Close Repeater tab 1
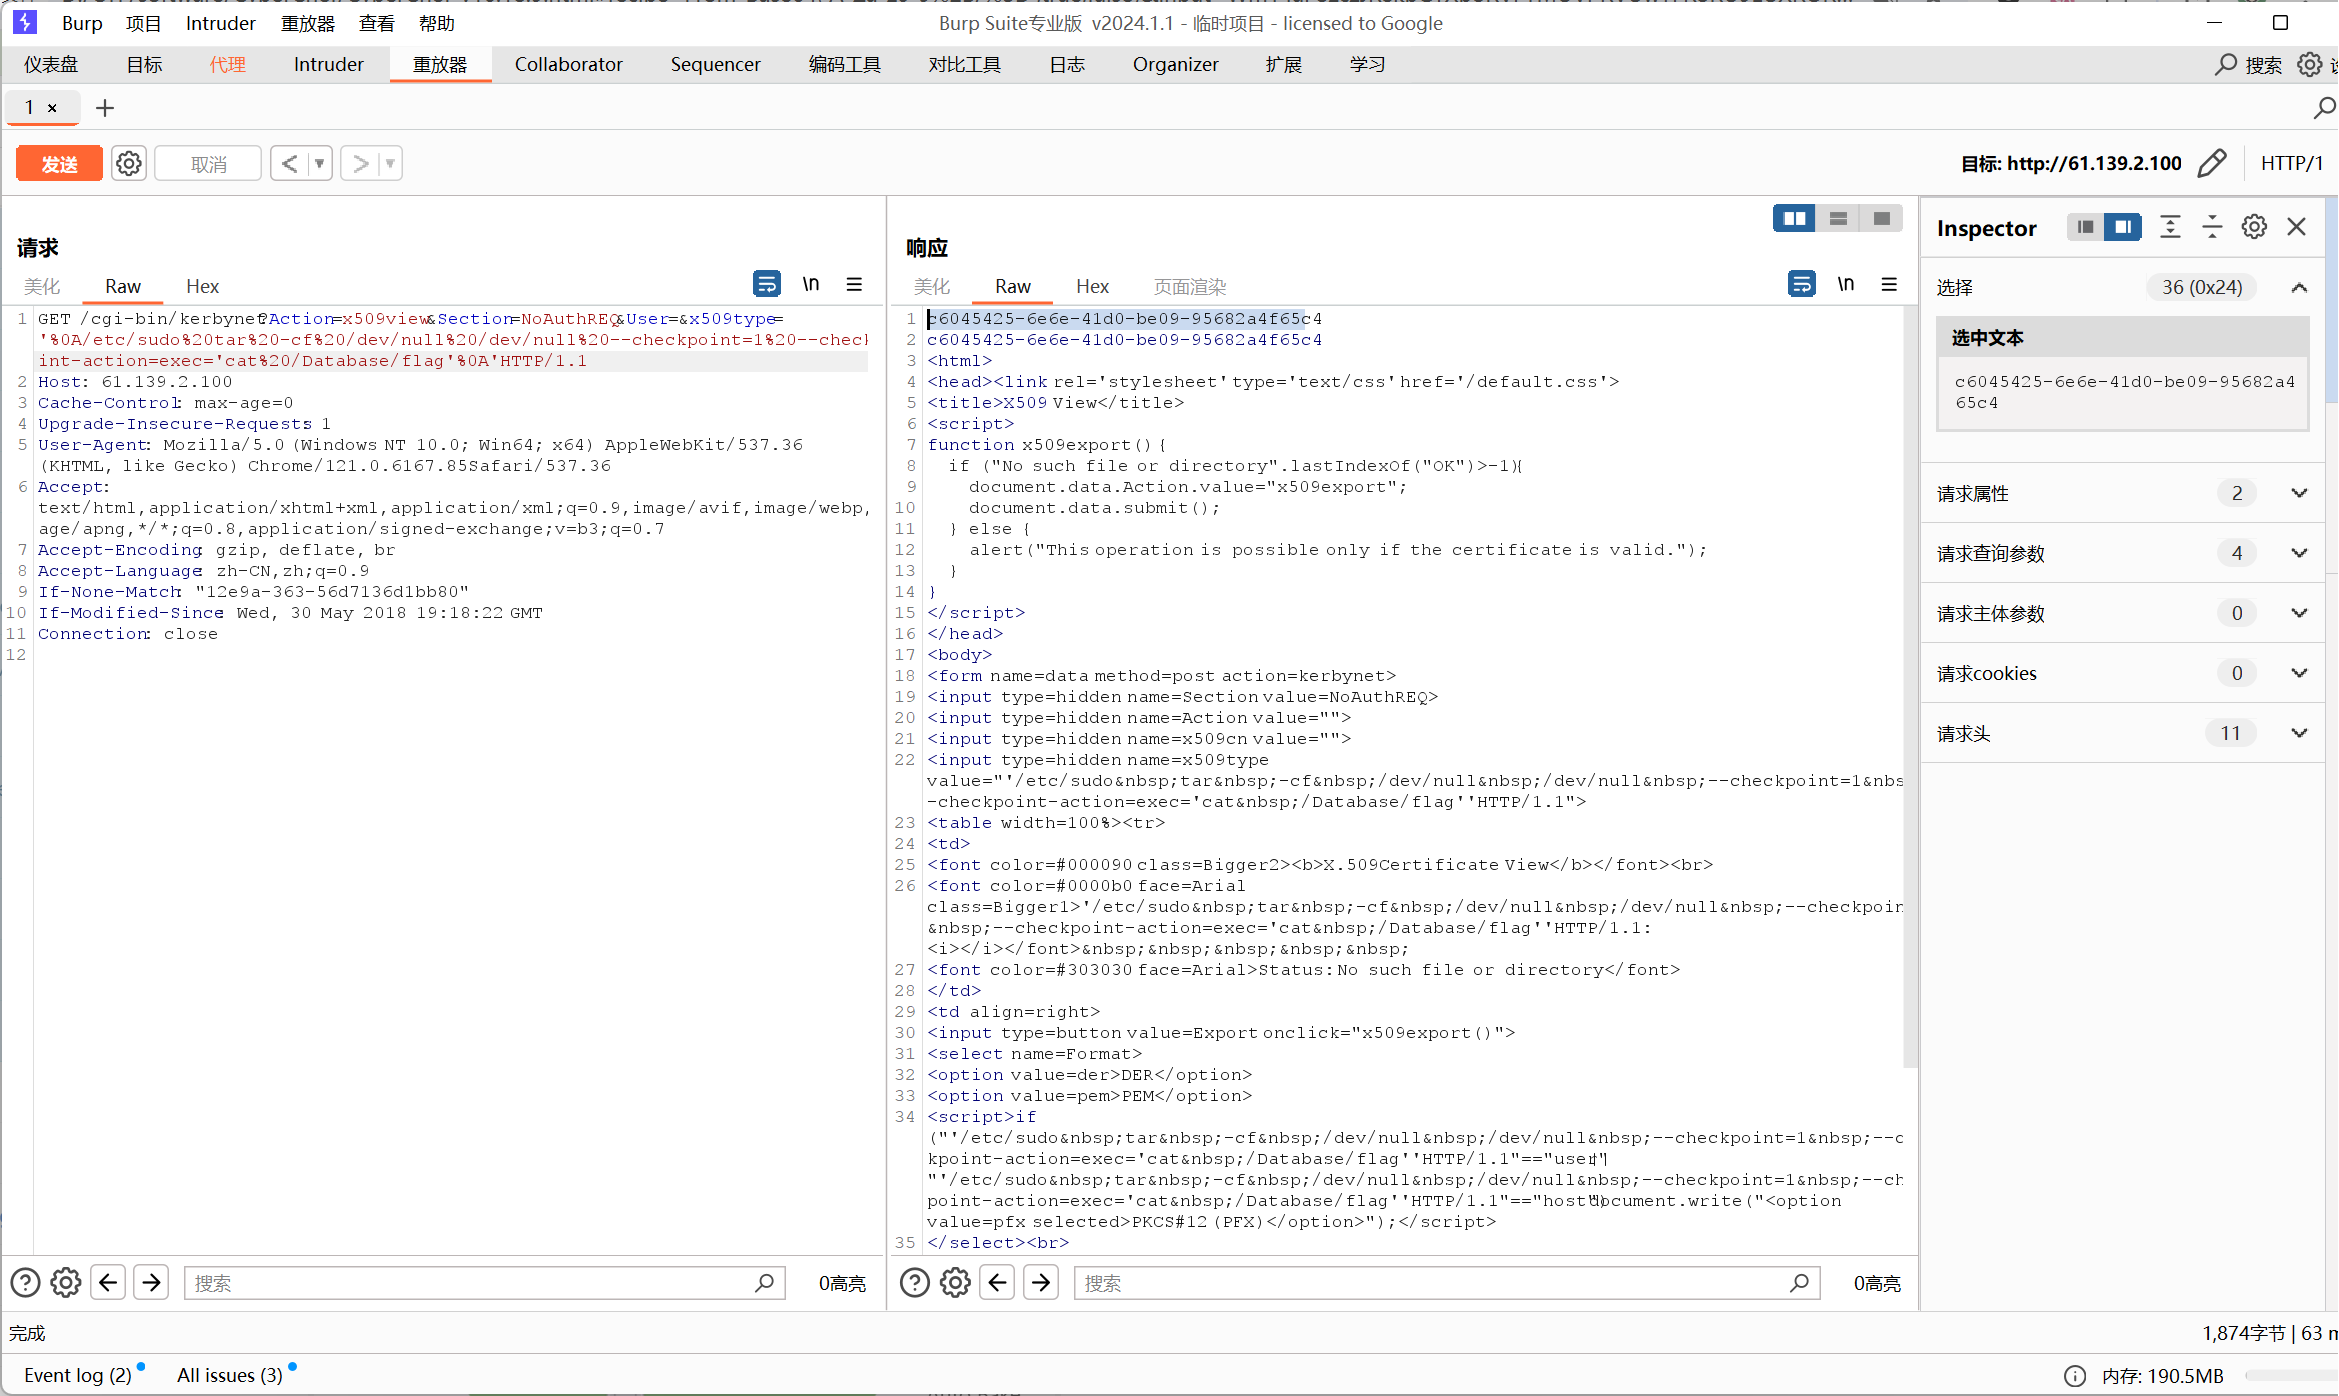2339x1396 pixels. coord(52,108)
